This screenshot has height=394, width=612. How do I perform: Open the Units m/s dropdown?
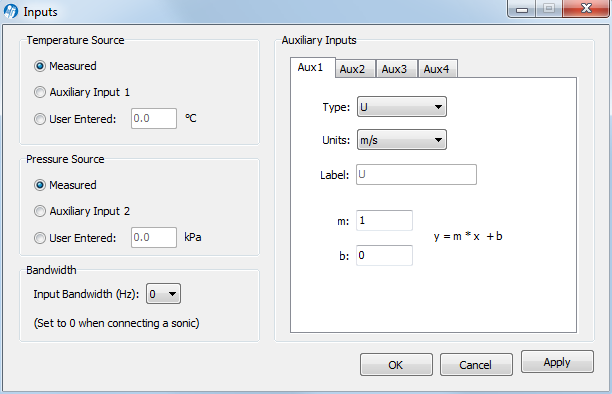402,140
